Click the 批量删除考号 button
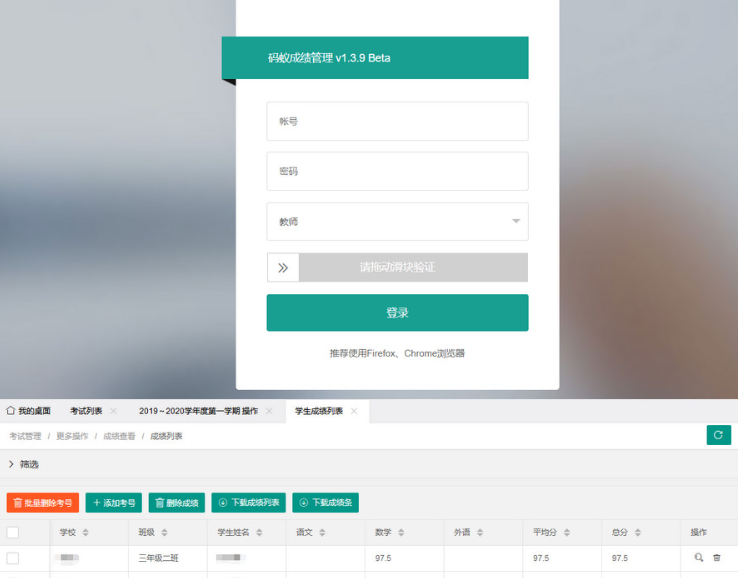738x578 pixels. coord(42,503)
